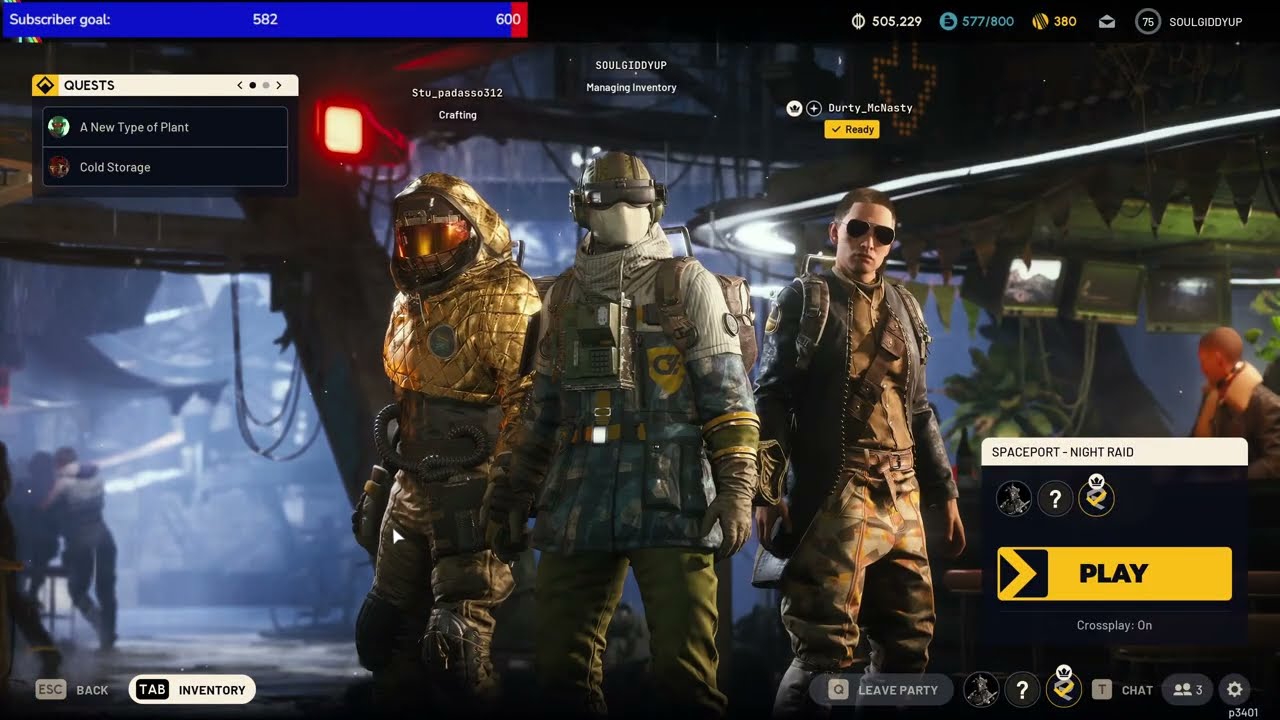The image size is (1280, 720).
Task: Select the second Quests page dot
Action: click(x=265, y=85)
